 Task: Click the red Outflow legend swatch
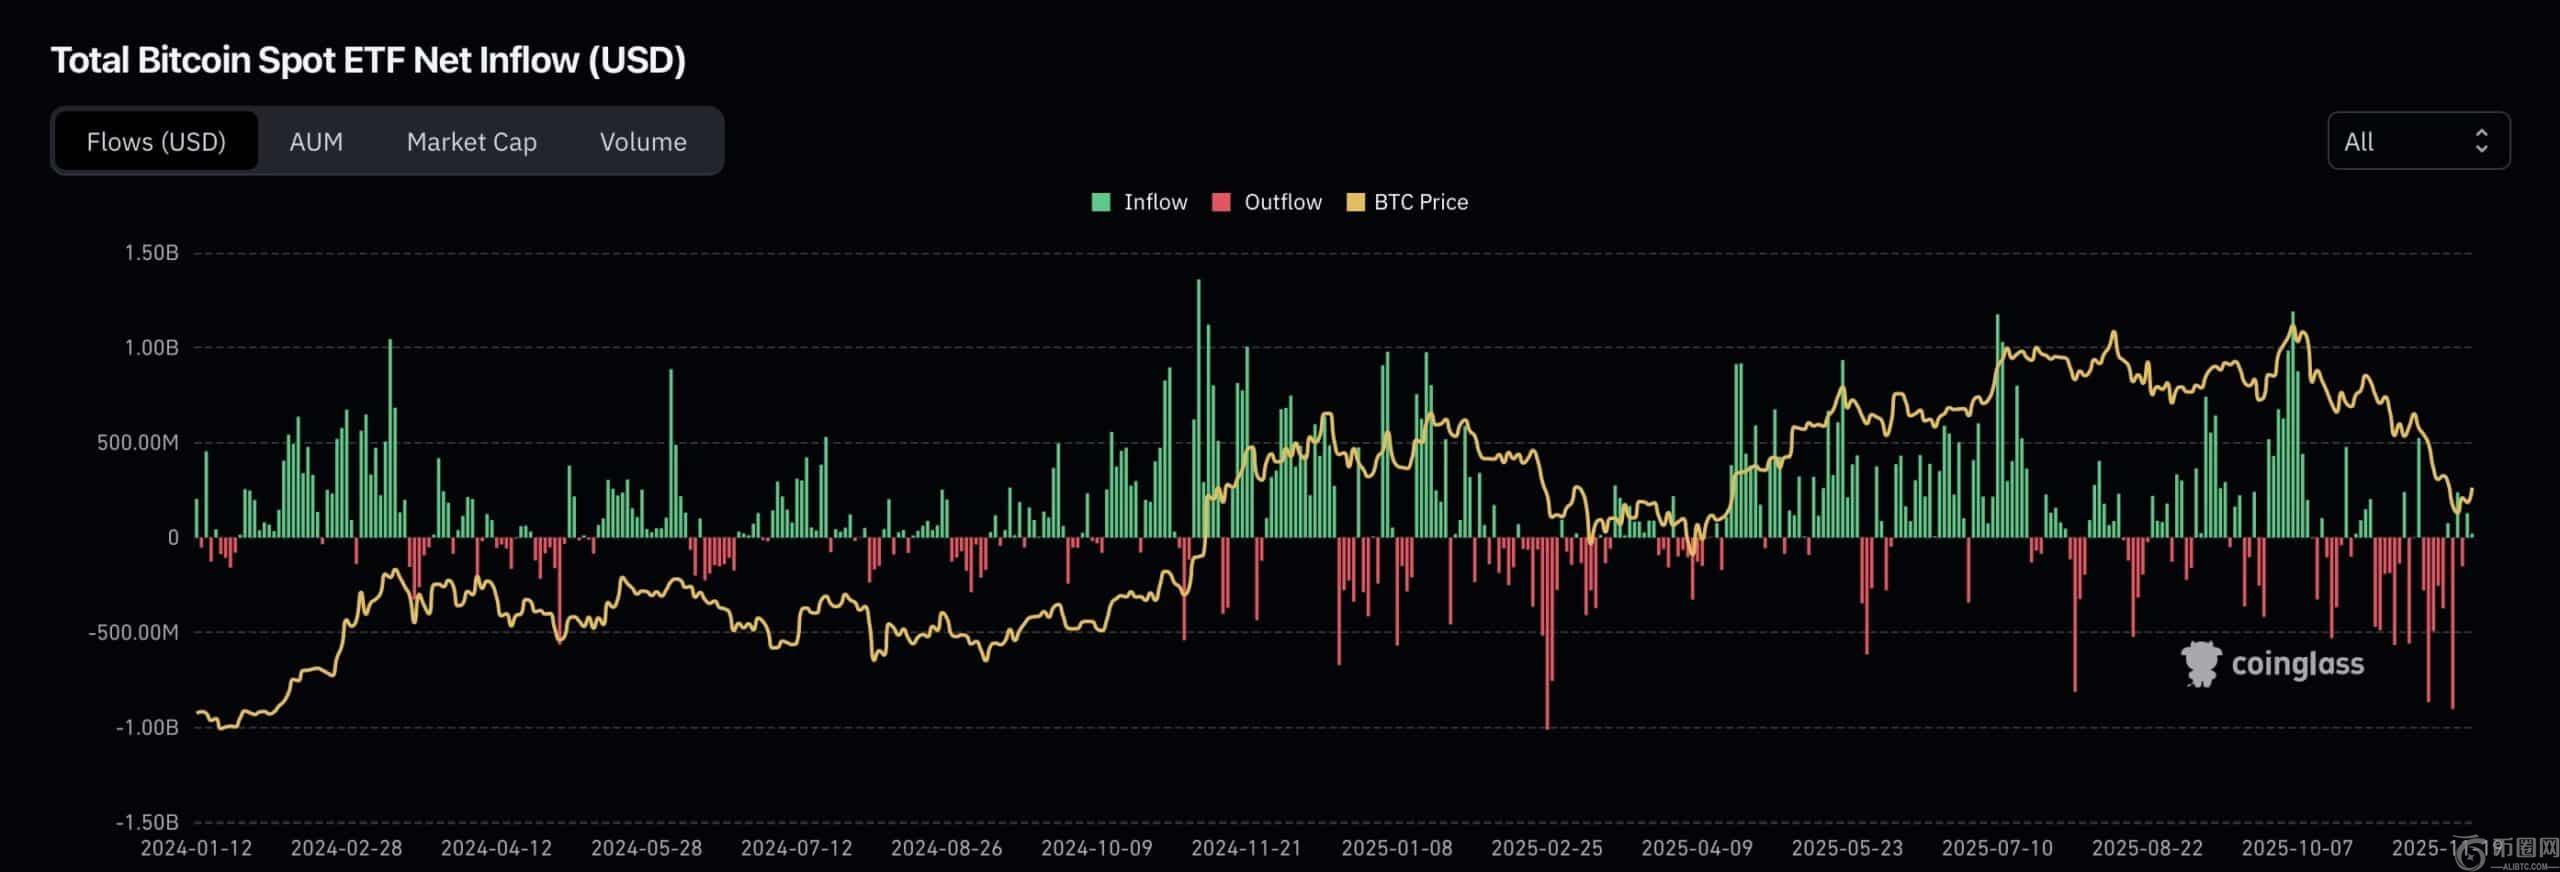click(1221, 202)
